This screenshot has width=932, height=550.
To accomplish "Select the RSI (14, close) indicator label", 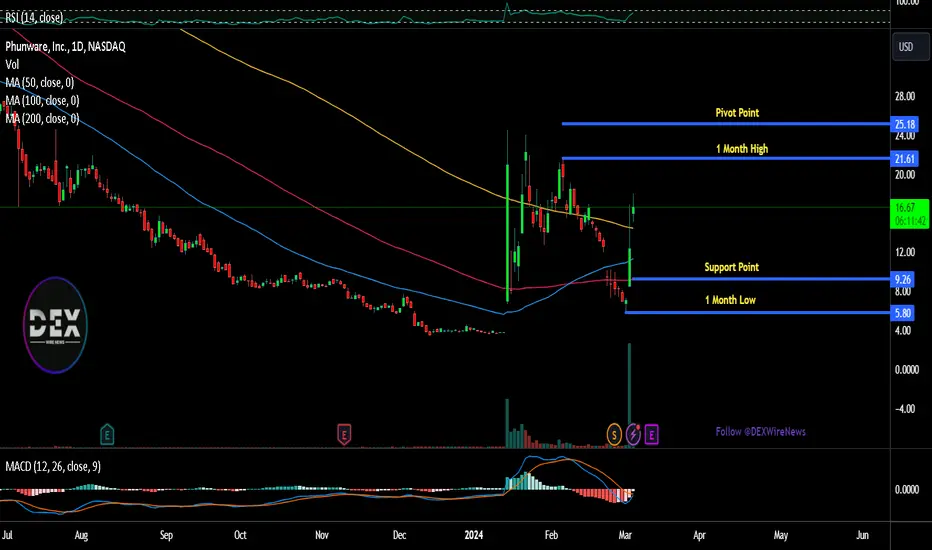I will (x=34, y=17).
